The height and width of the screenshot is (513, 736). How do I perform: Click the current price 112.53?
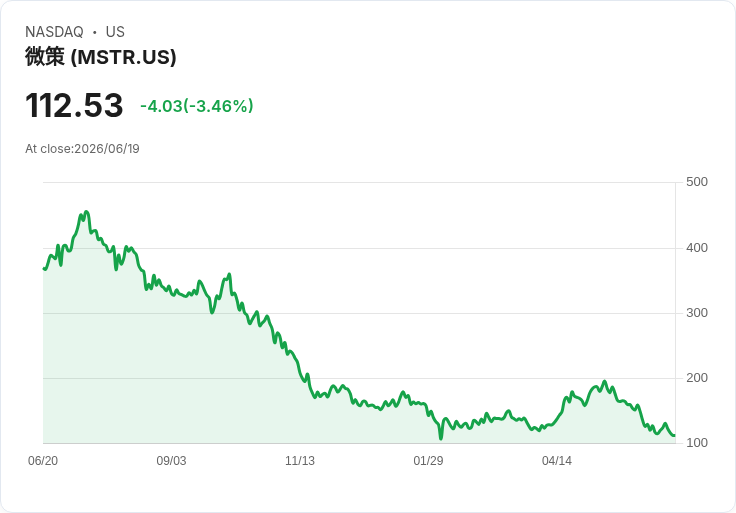click(74, 105)
